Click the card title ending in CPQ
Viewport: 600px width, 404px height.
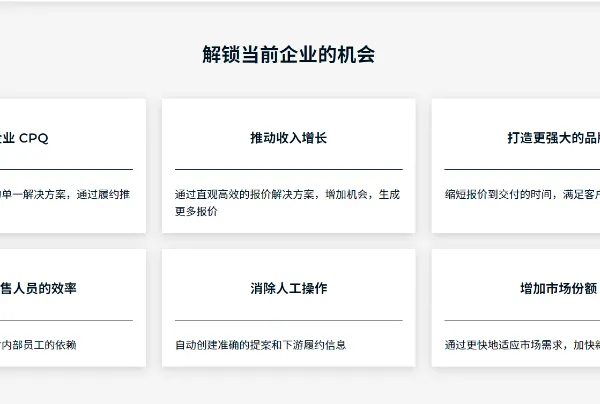pos(24,138)
